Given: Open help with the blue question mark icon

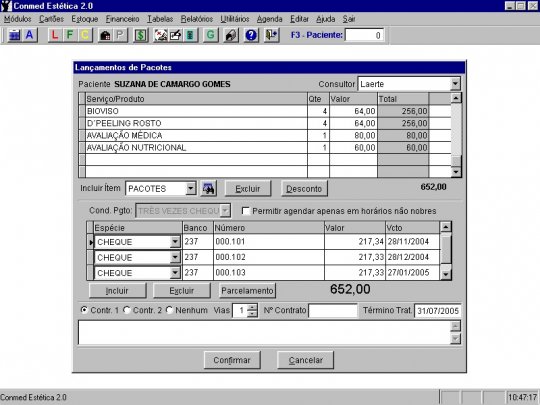Looking at the screenshot, I should tap(251, 35).
